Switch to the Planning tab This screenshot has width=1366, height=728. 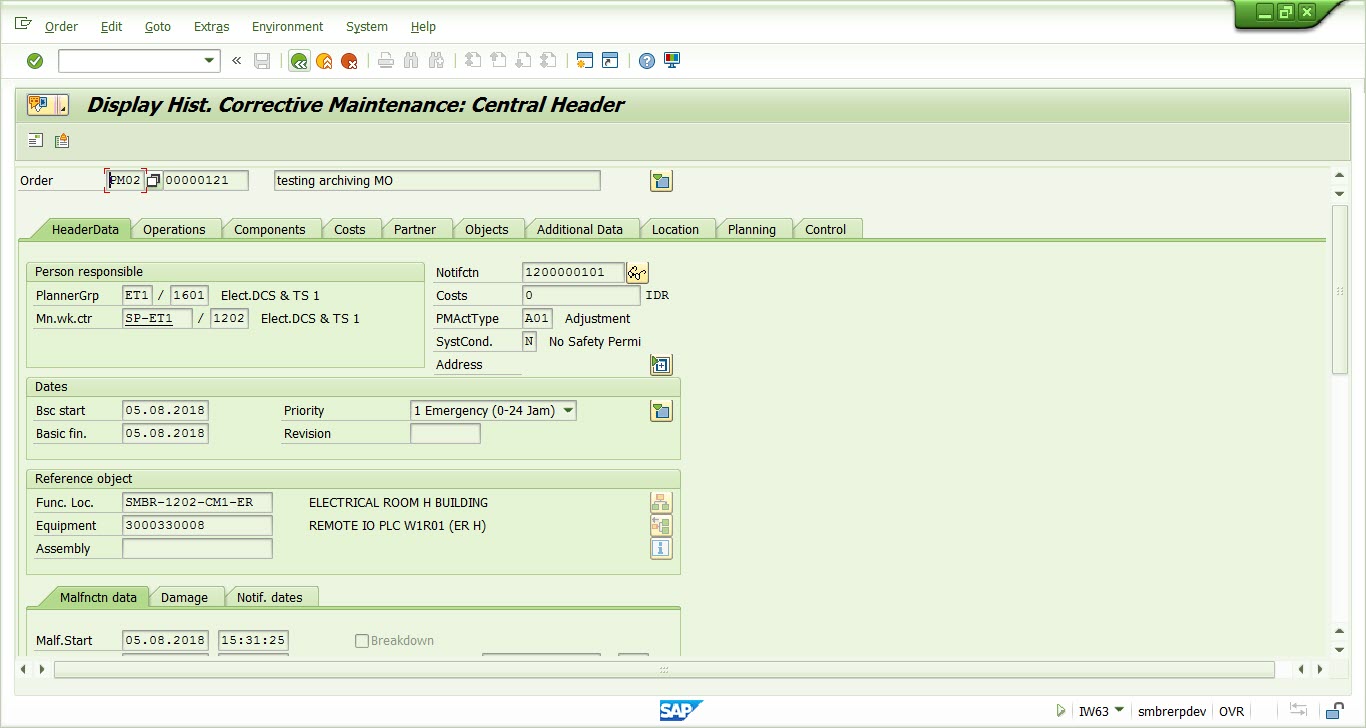pyautogui.click(x=752, y=229)
